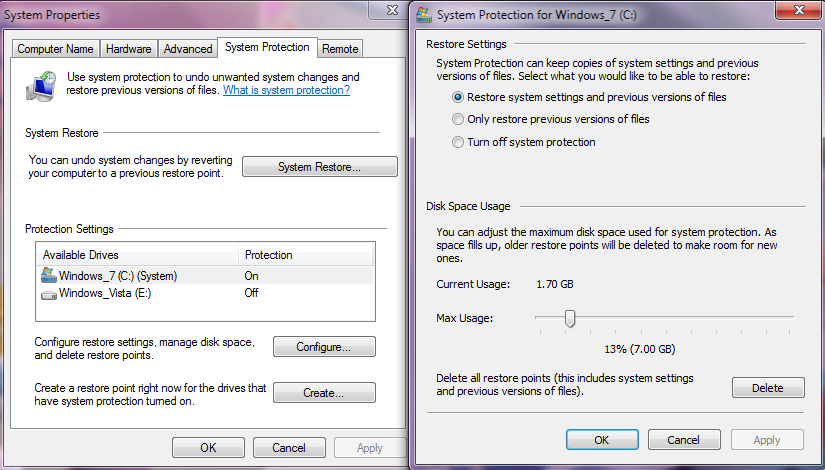Screen dimensions: 825x470
Task: Cancel the System Properties window
Action: 289,448
